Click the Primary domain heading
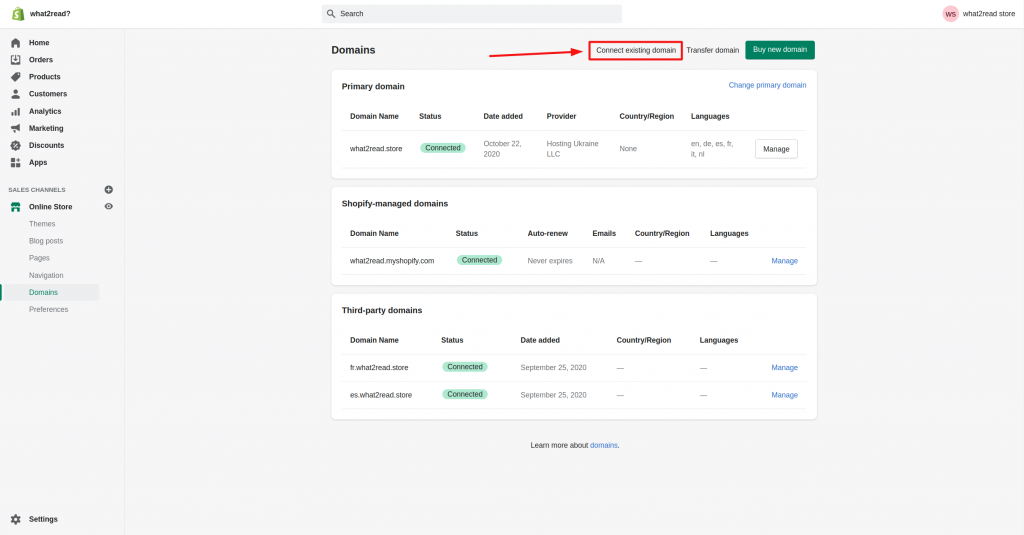Screen dimensions: 1024x535 coord(373,86)
